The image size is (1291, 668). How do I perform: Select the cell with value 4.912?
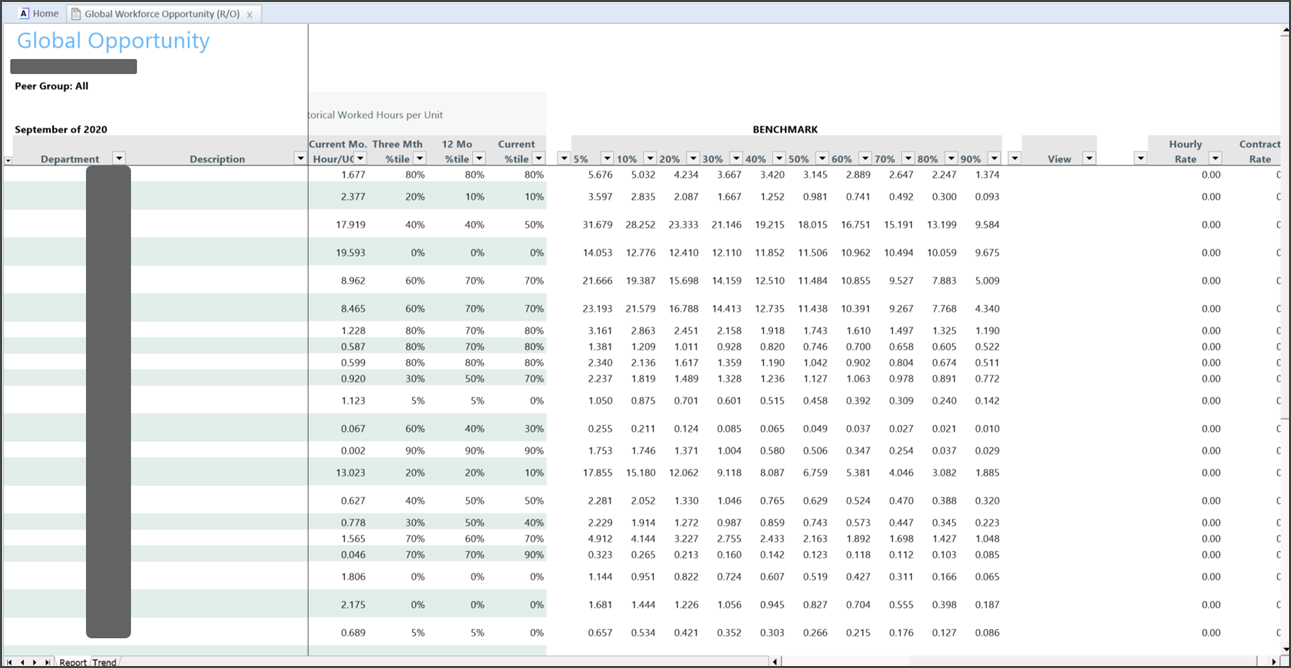coord(600,539)
